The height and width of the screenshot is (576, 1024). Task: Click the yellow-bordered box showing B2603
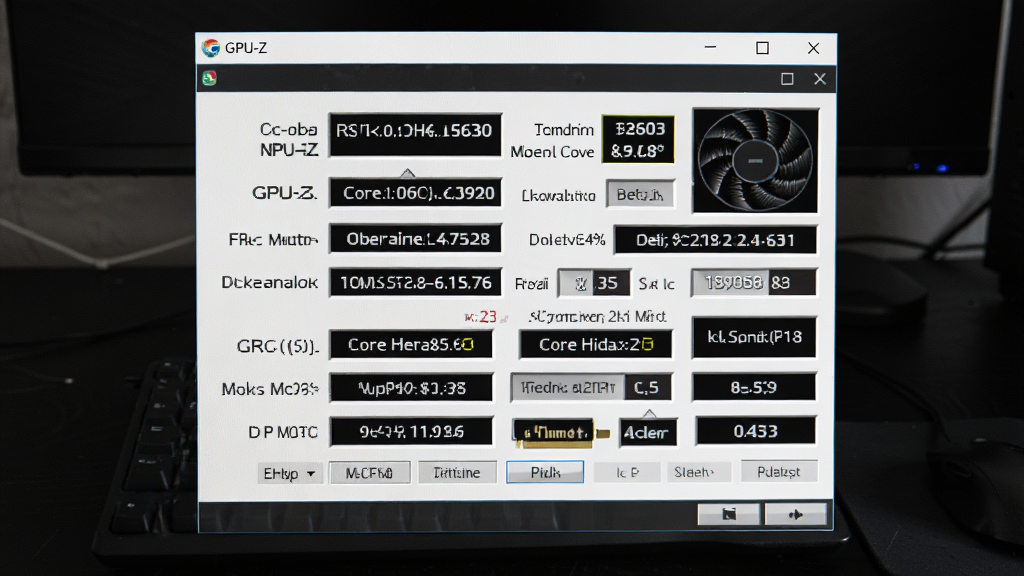(638, 139)
